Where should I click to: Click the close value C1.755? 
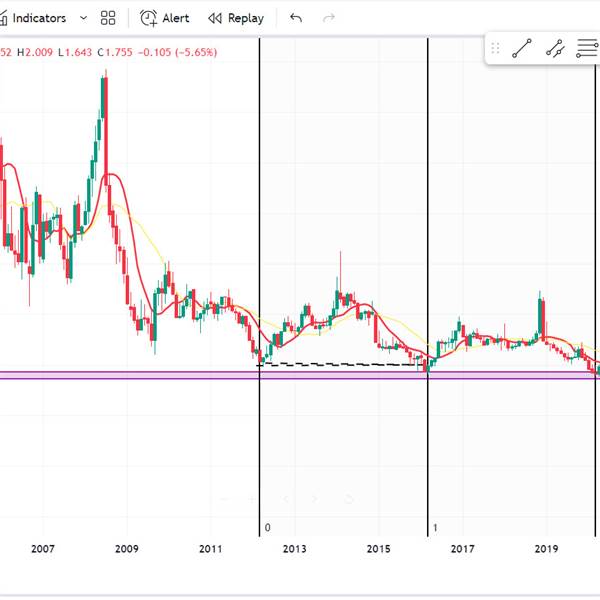(115, 52)
